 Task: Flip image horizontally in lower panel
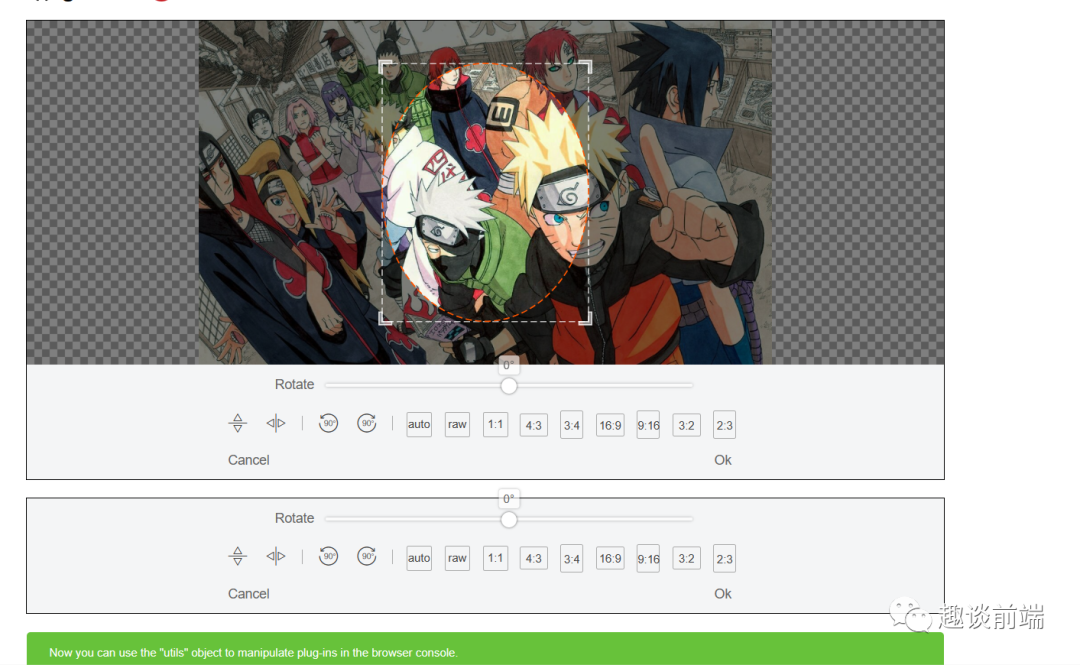pos(276,556)
